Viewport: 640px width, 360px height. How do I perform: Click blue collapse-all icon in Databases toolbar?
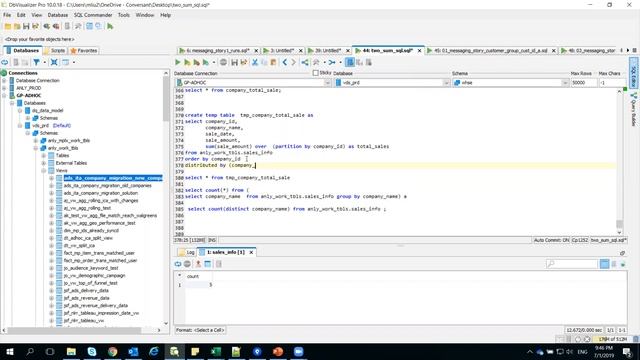click(x=54, y=62)
